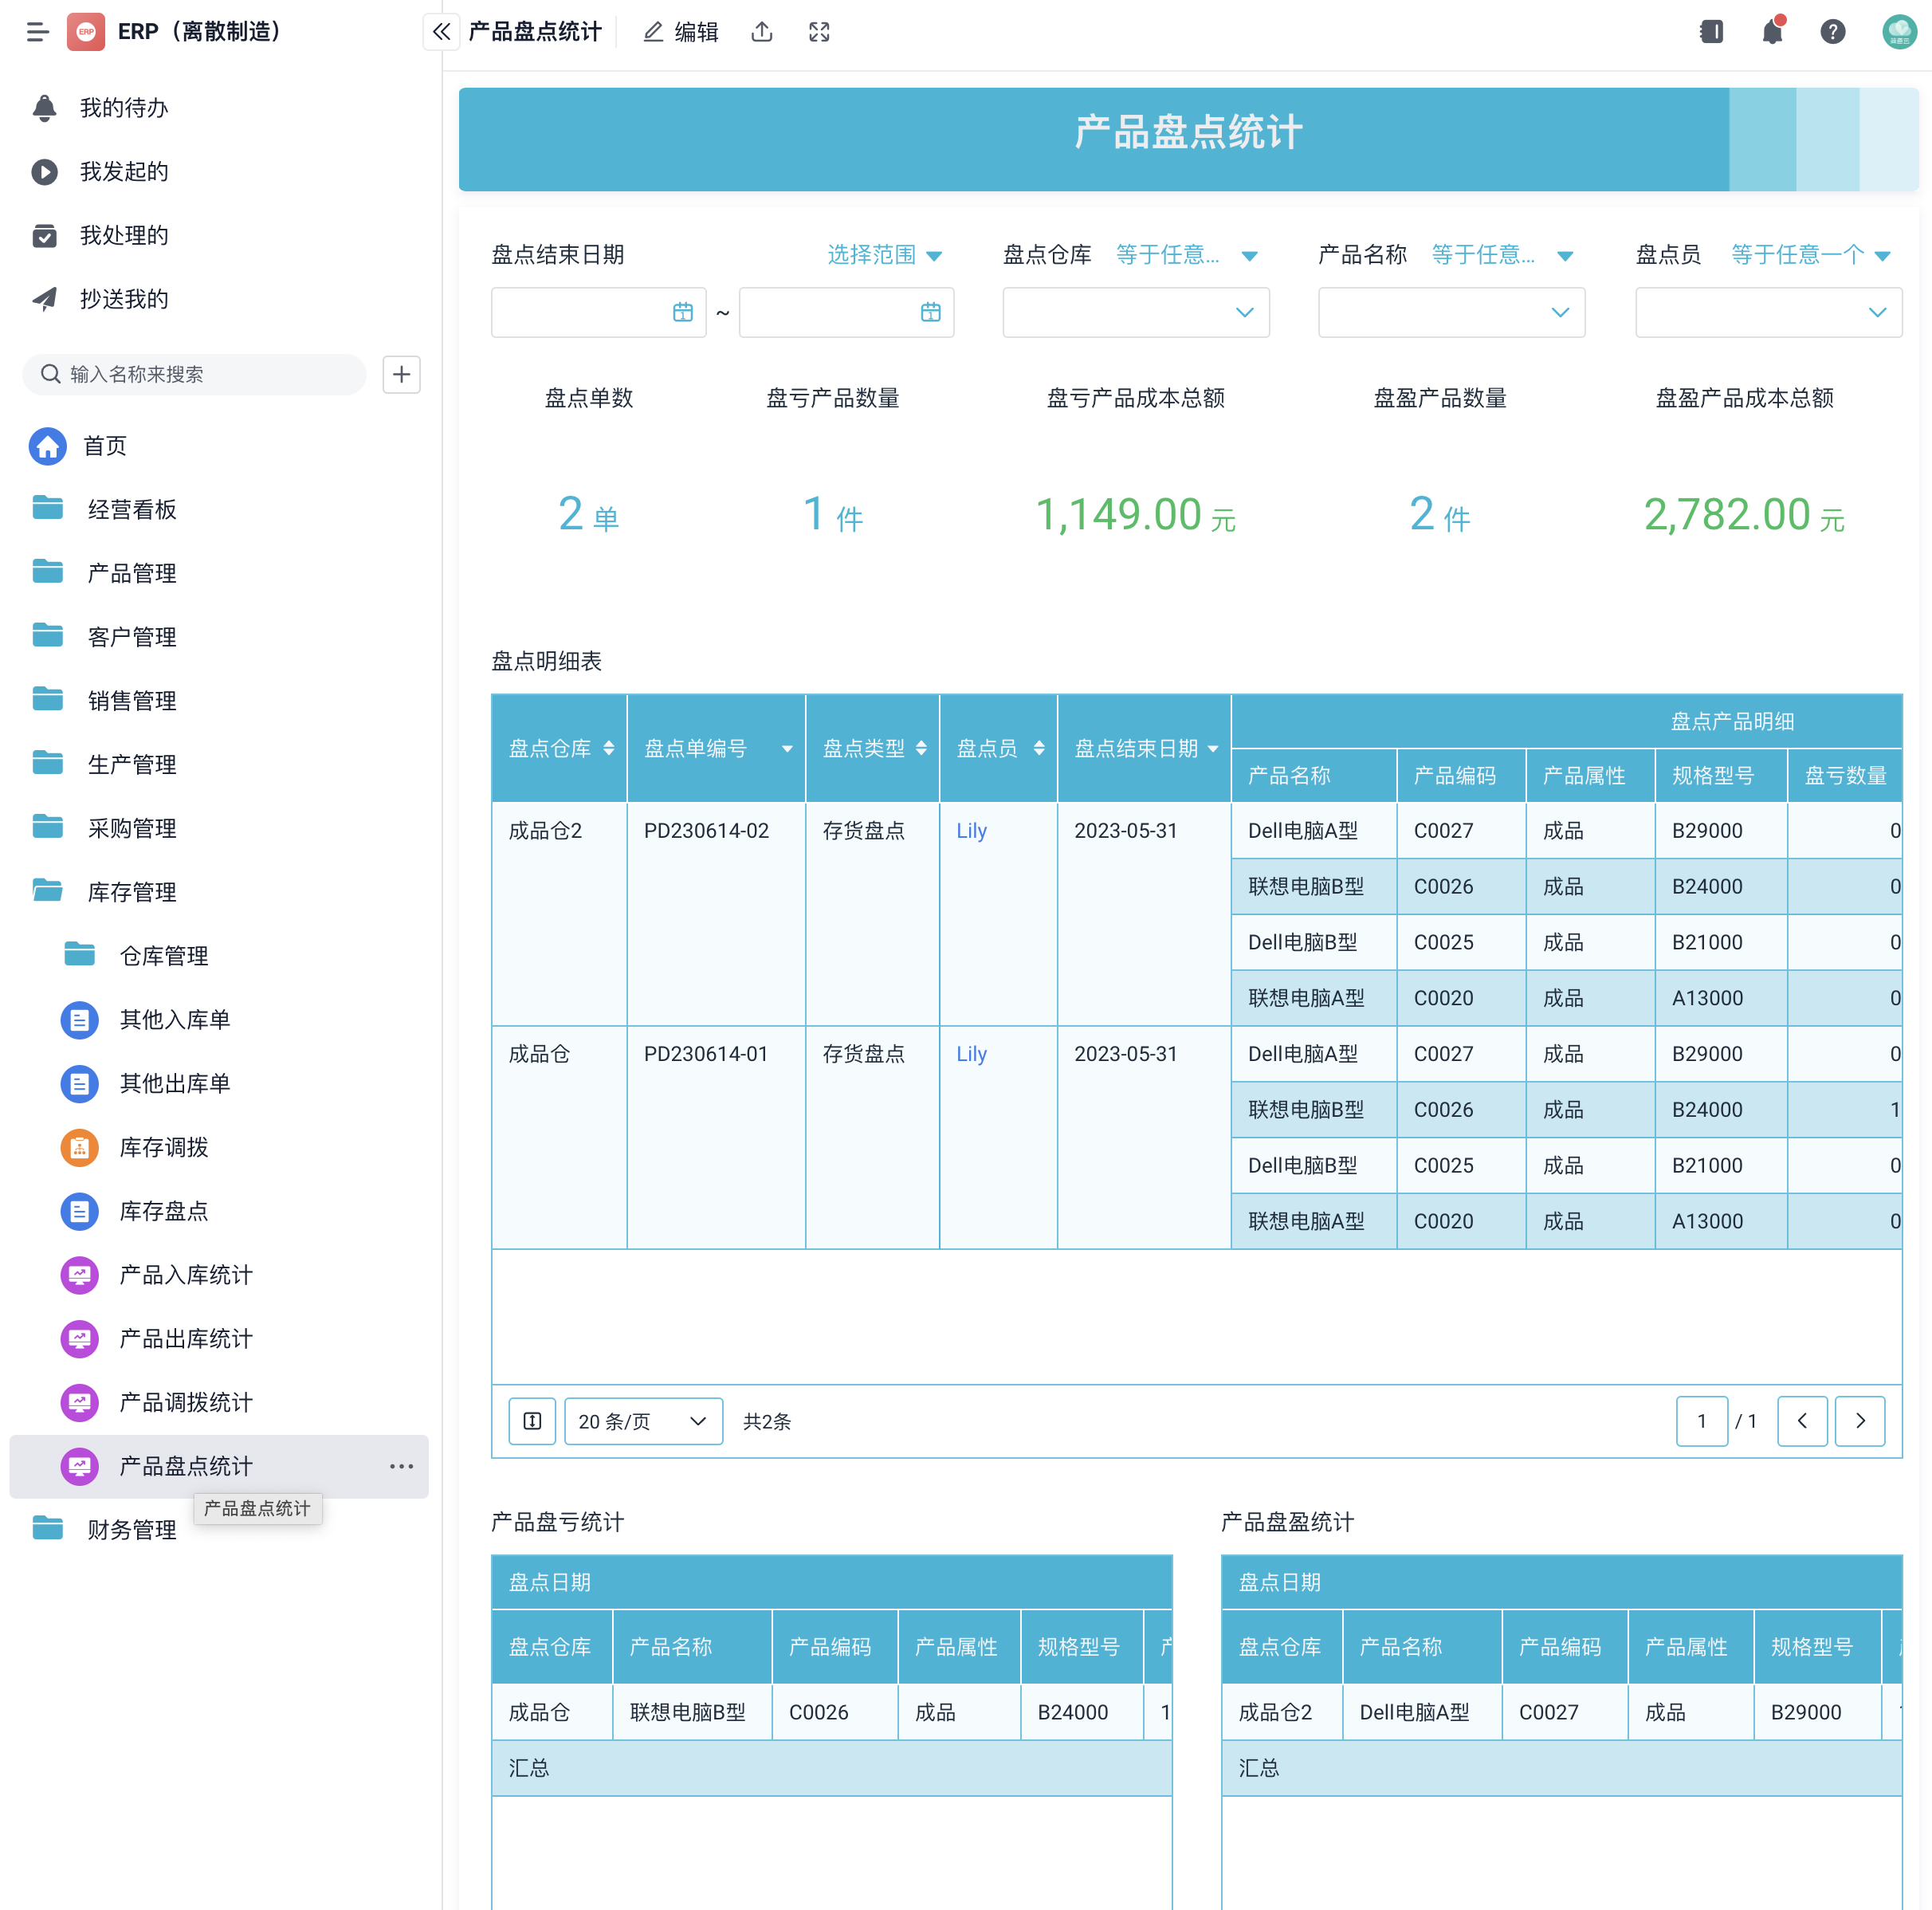Click the 库存调拨 icon in the sidebar
This screenshot has width=1932, height=1910.
pos(80,1147)
